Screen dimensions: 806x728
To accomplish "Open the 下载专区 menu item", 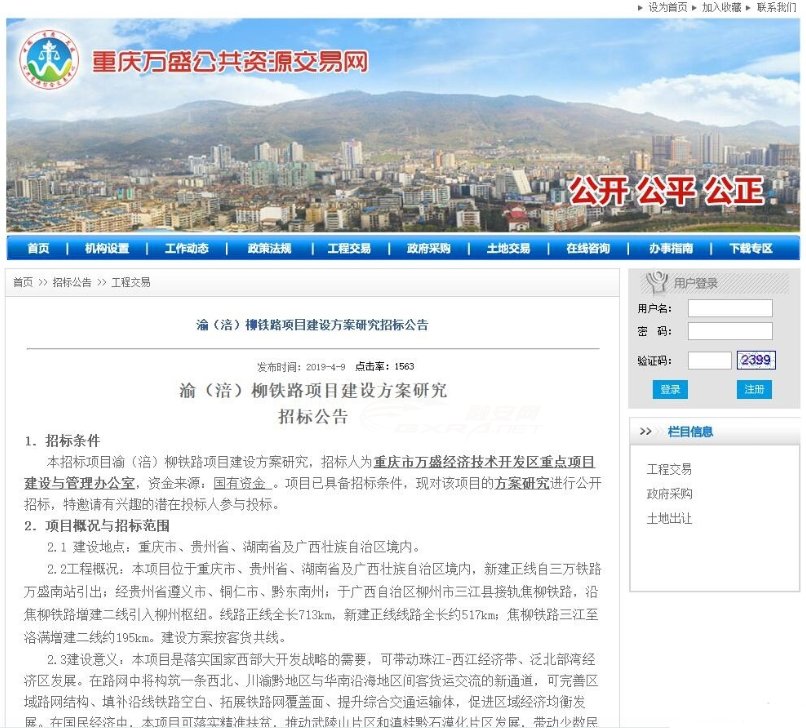I will click(x=751, y=248).
